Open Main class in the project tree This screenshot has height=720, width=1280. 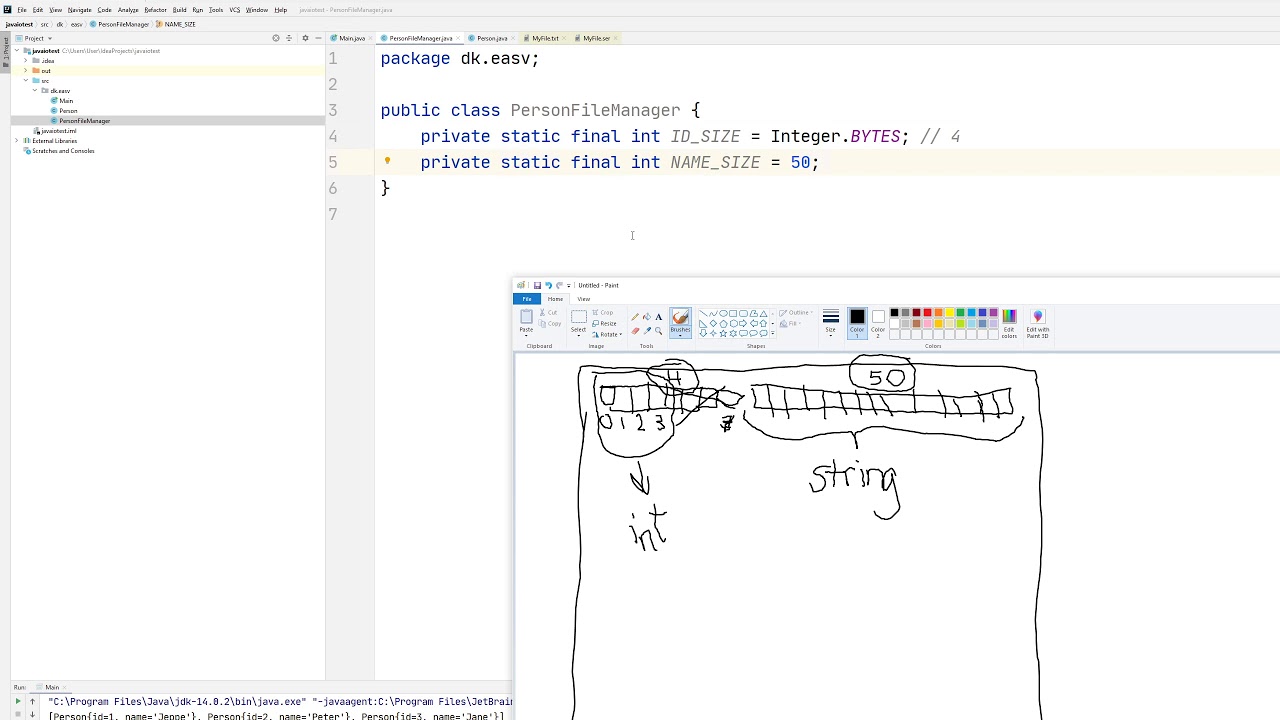(62, 100)
